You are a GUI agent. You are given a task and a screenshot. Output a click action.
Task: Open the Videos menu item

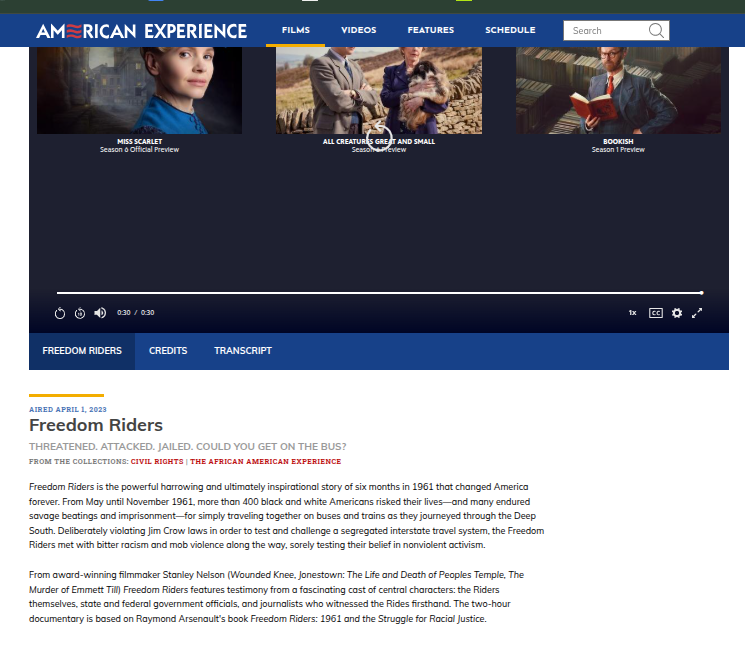click(359, 30)
